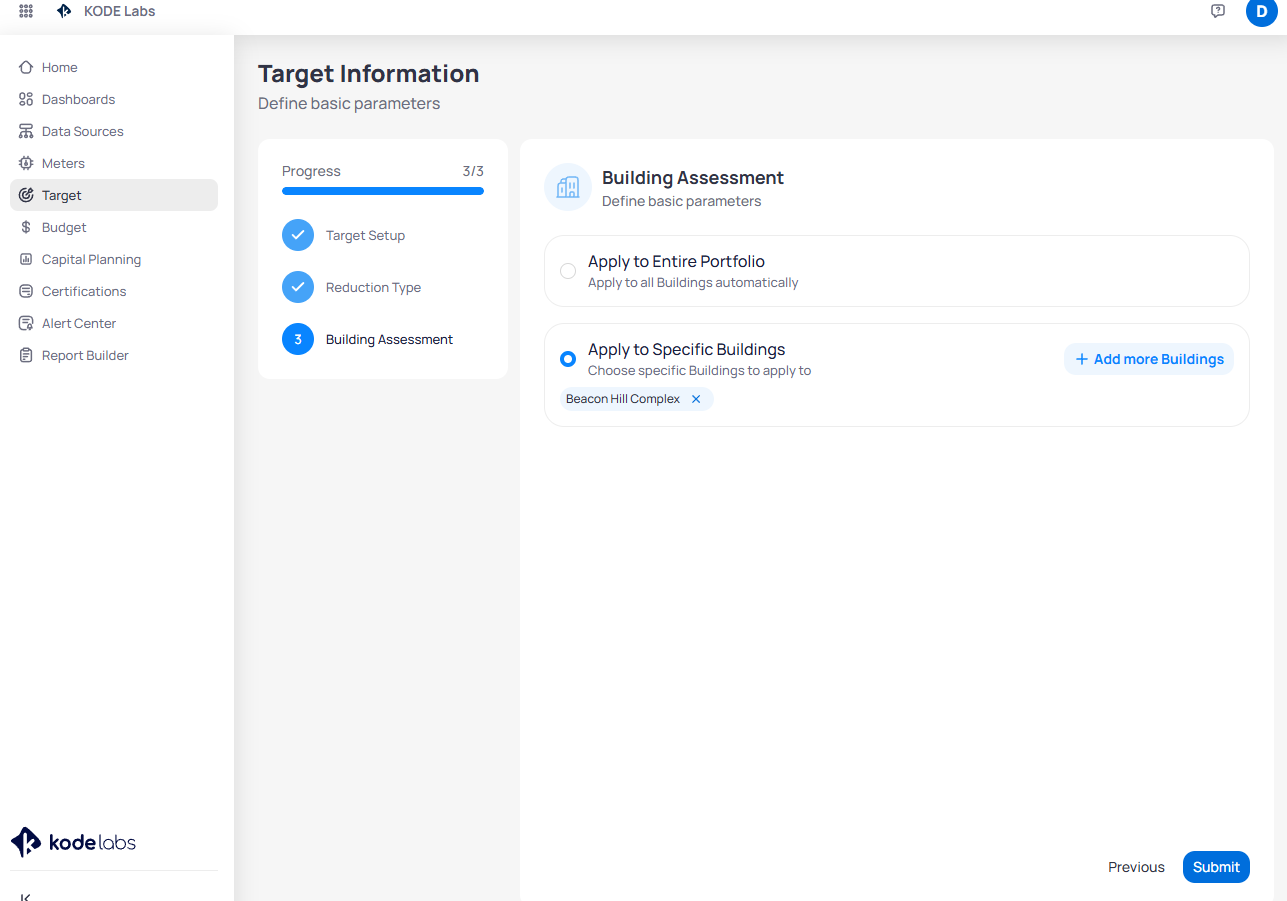Collapse the sidebar with bottom arrow

coord(26,897)
